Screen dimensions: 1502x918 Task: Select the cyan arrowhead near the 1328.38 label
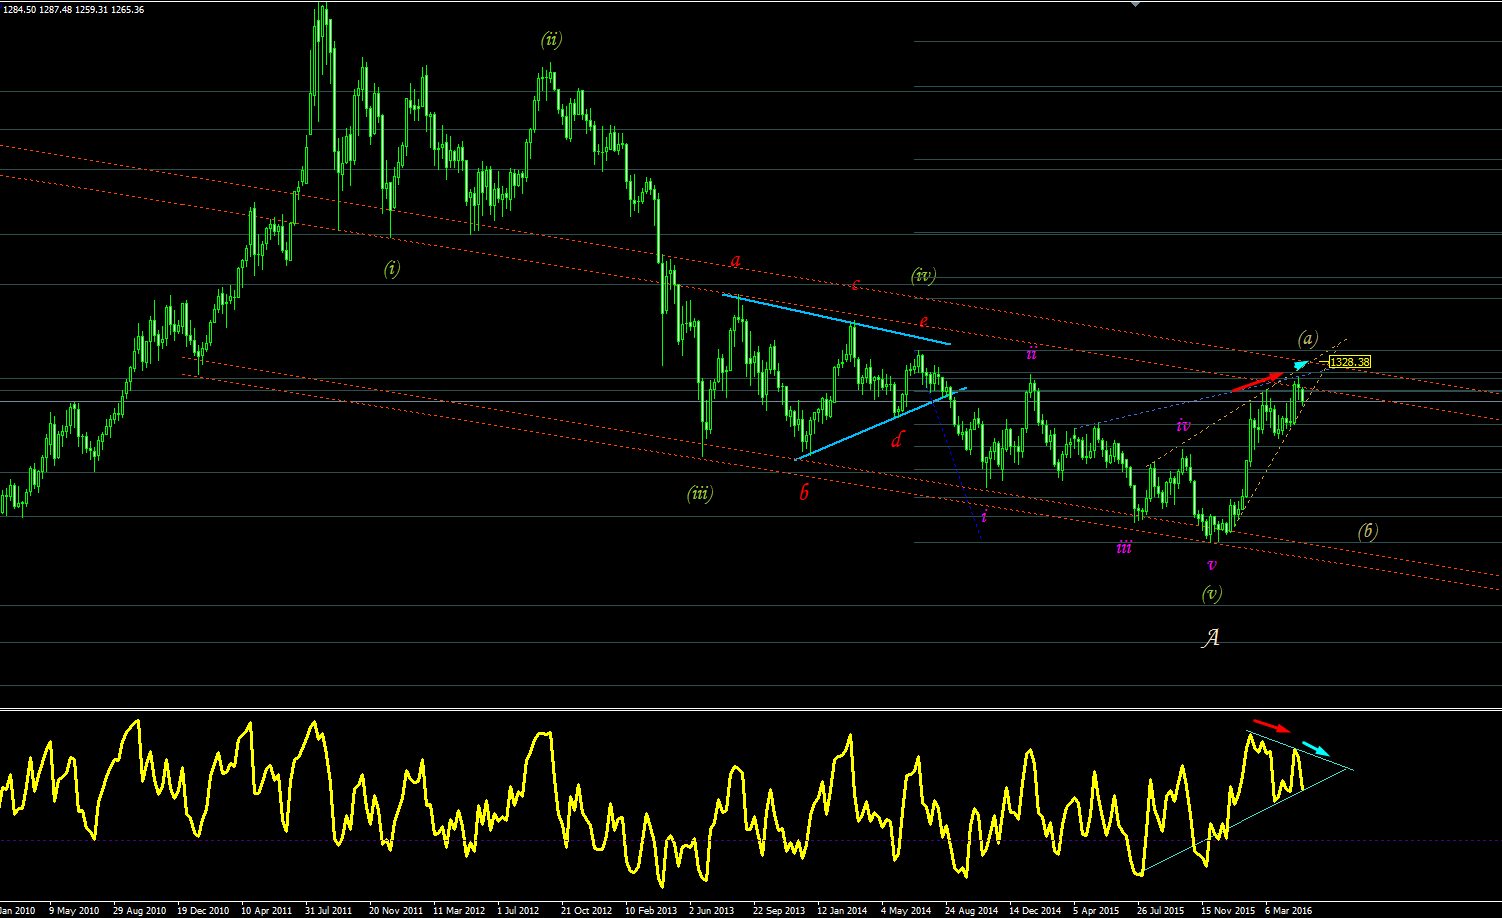click(1301, 365)
